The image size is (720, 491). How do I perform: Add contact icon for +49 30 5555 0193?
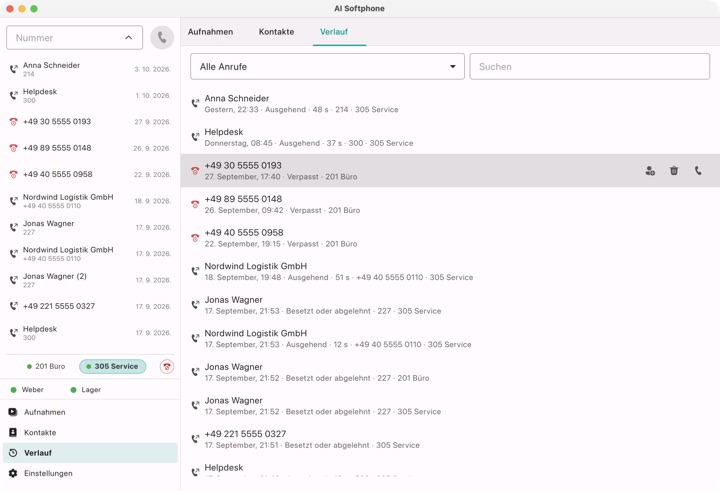tap(650, 171)
